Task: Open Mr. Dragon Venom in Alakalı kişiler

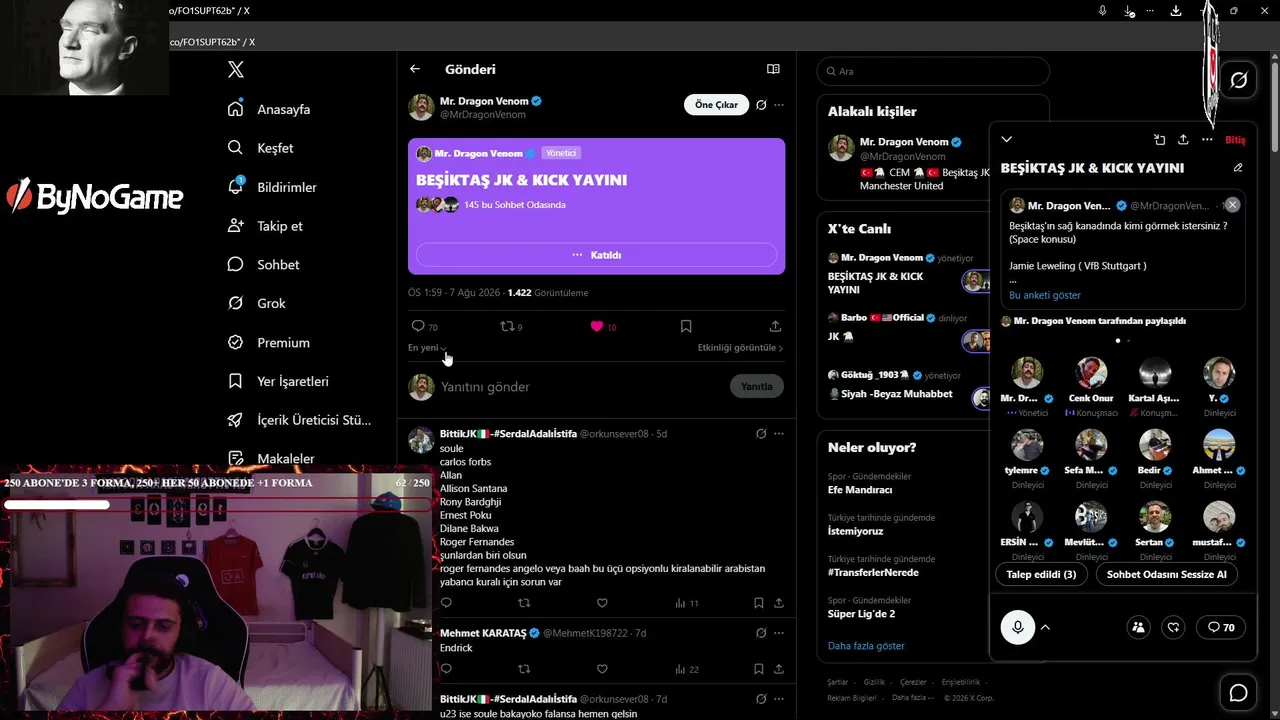Action: 904,142
